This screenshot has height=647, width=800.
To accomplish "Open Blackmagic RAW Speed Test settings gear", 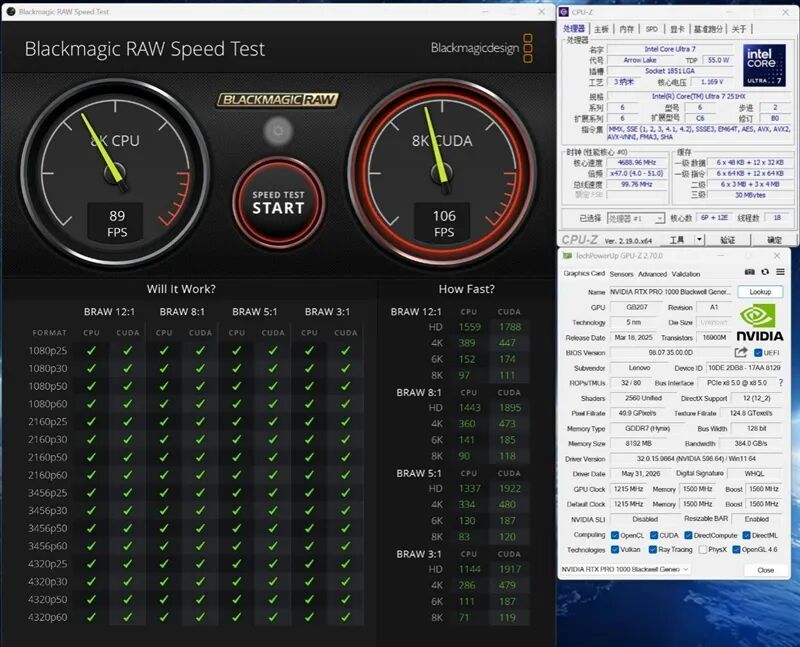I will coord(278,131).
